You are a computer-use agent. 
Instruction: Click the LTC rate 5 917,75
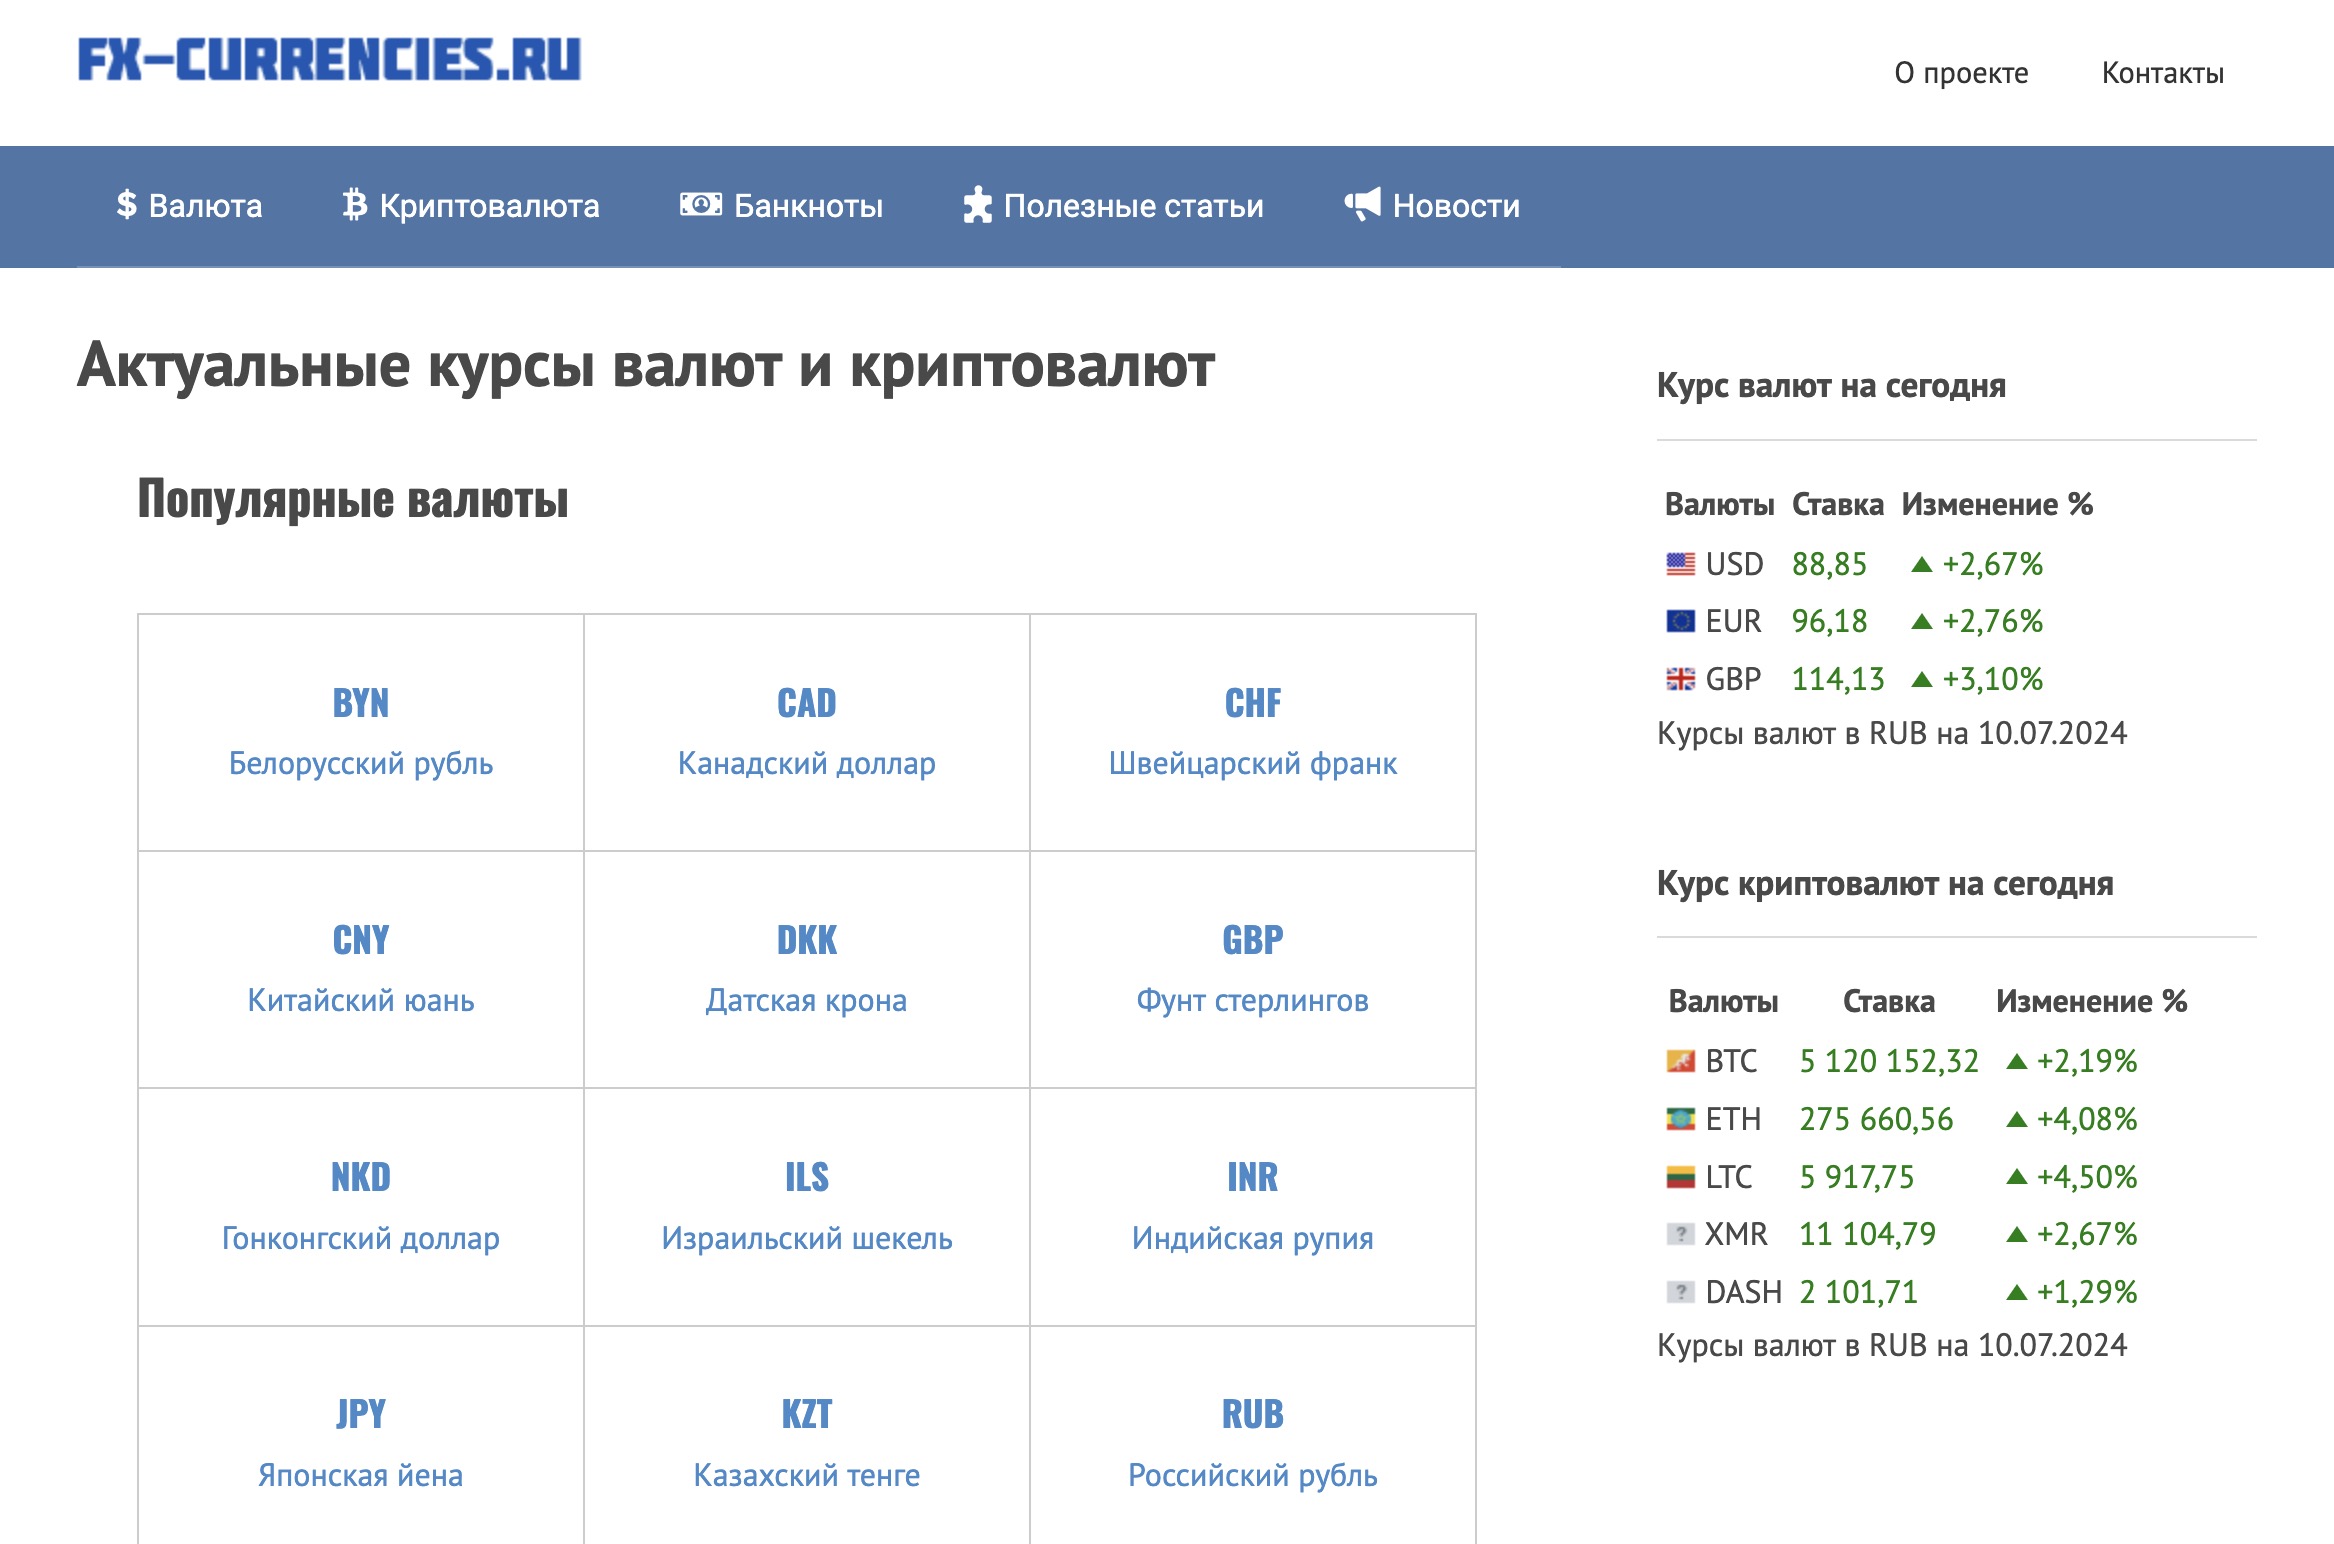[1857, 1177]
